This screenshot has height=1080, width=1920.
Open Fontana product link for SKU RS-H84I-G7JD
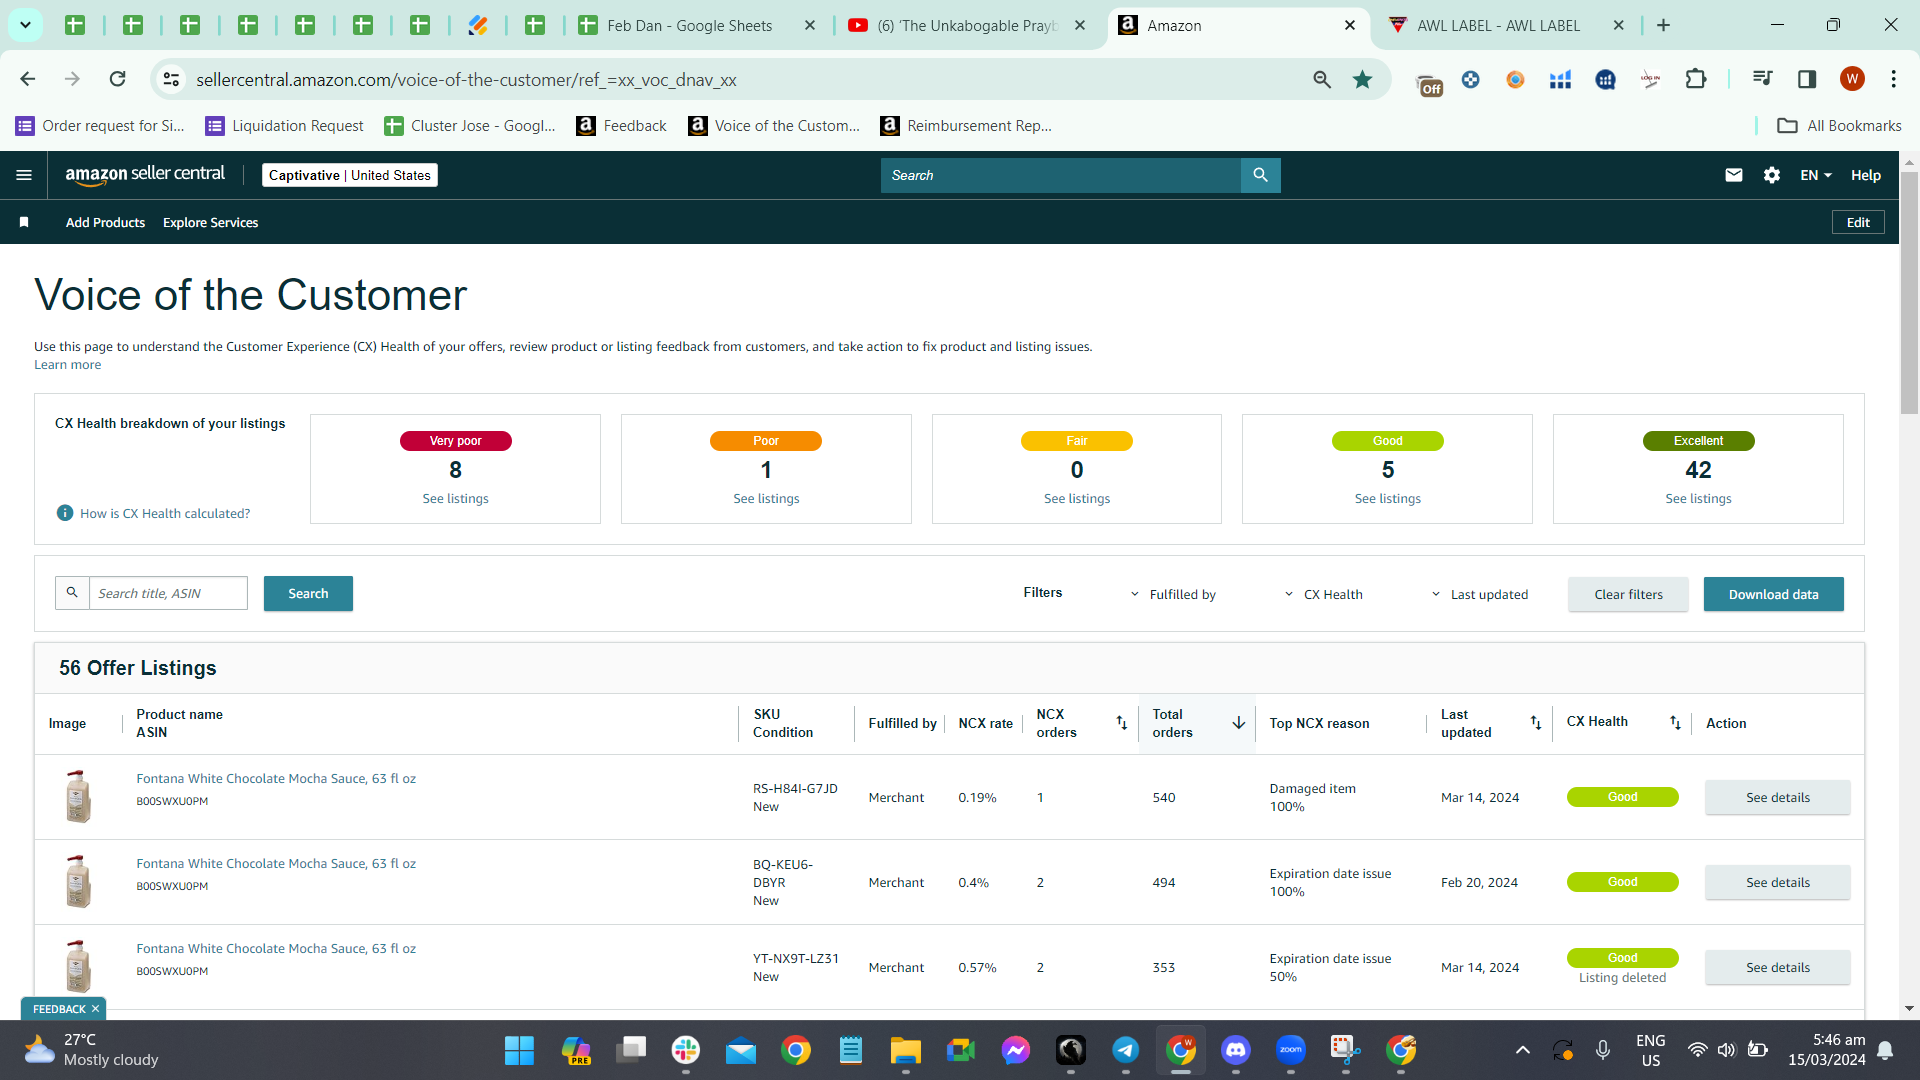276,779
